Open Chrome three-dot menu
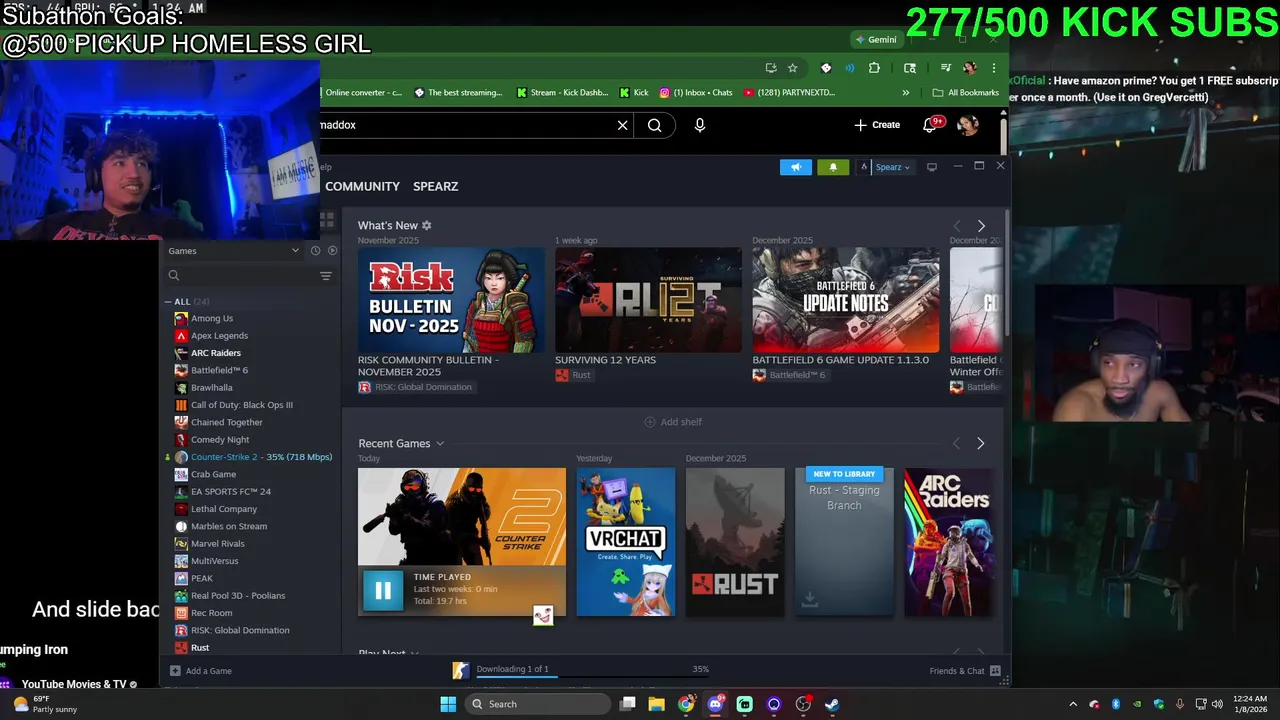 tap(993, 68)
